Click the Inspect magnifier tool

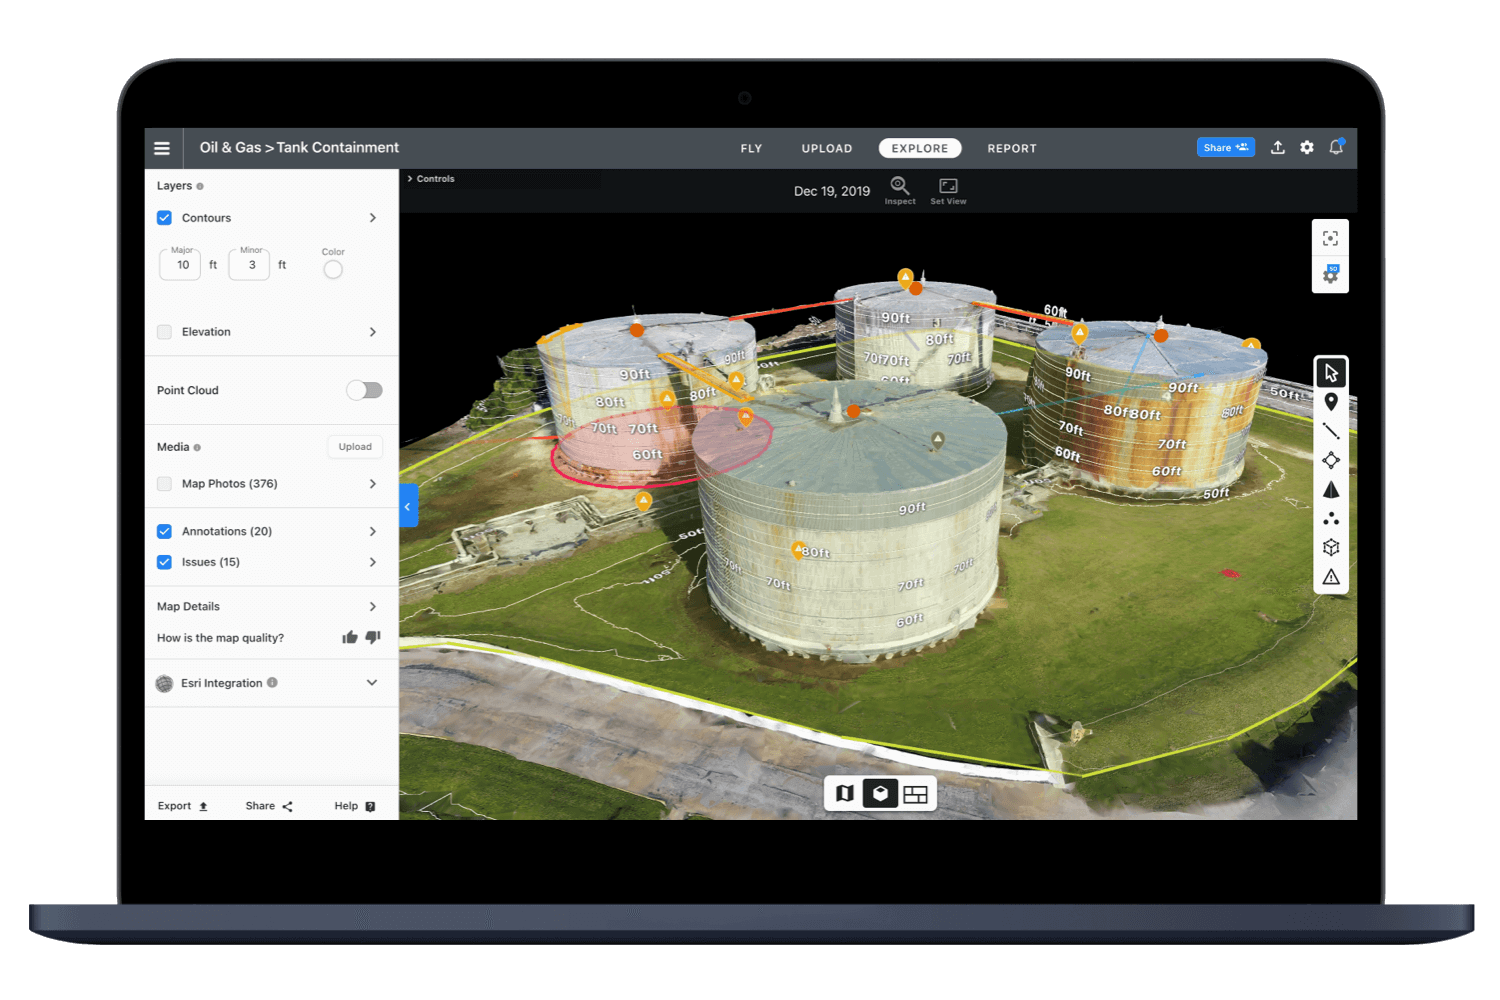(x=899, y=186)
